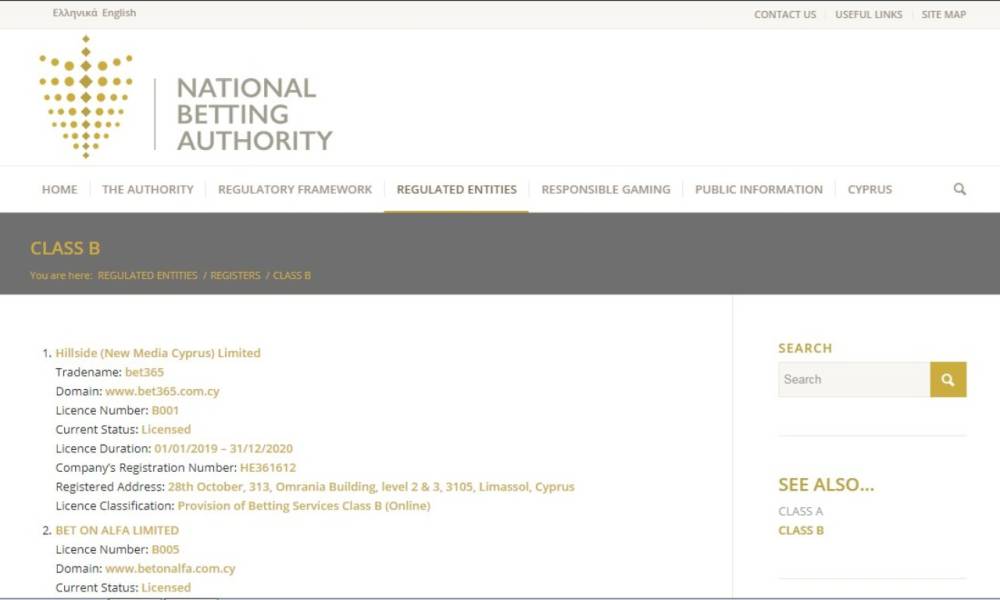This screenshot has width=1000, height=600.
Task: Switch language to Ελληνικά
Action: tap(75, 13)
